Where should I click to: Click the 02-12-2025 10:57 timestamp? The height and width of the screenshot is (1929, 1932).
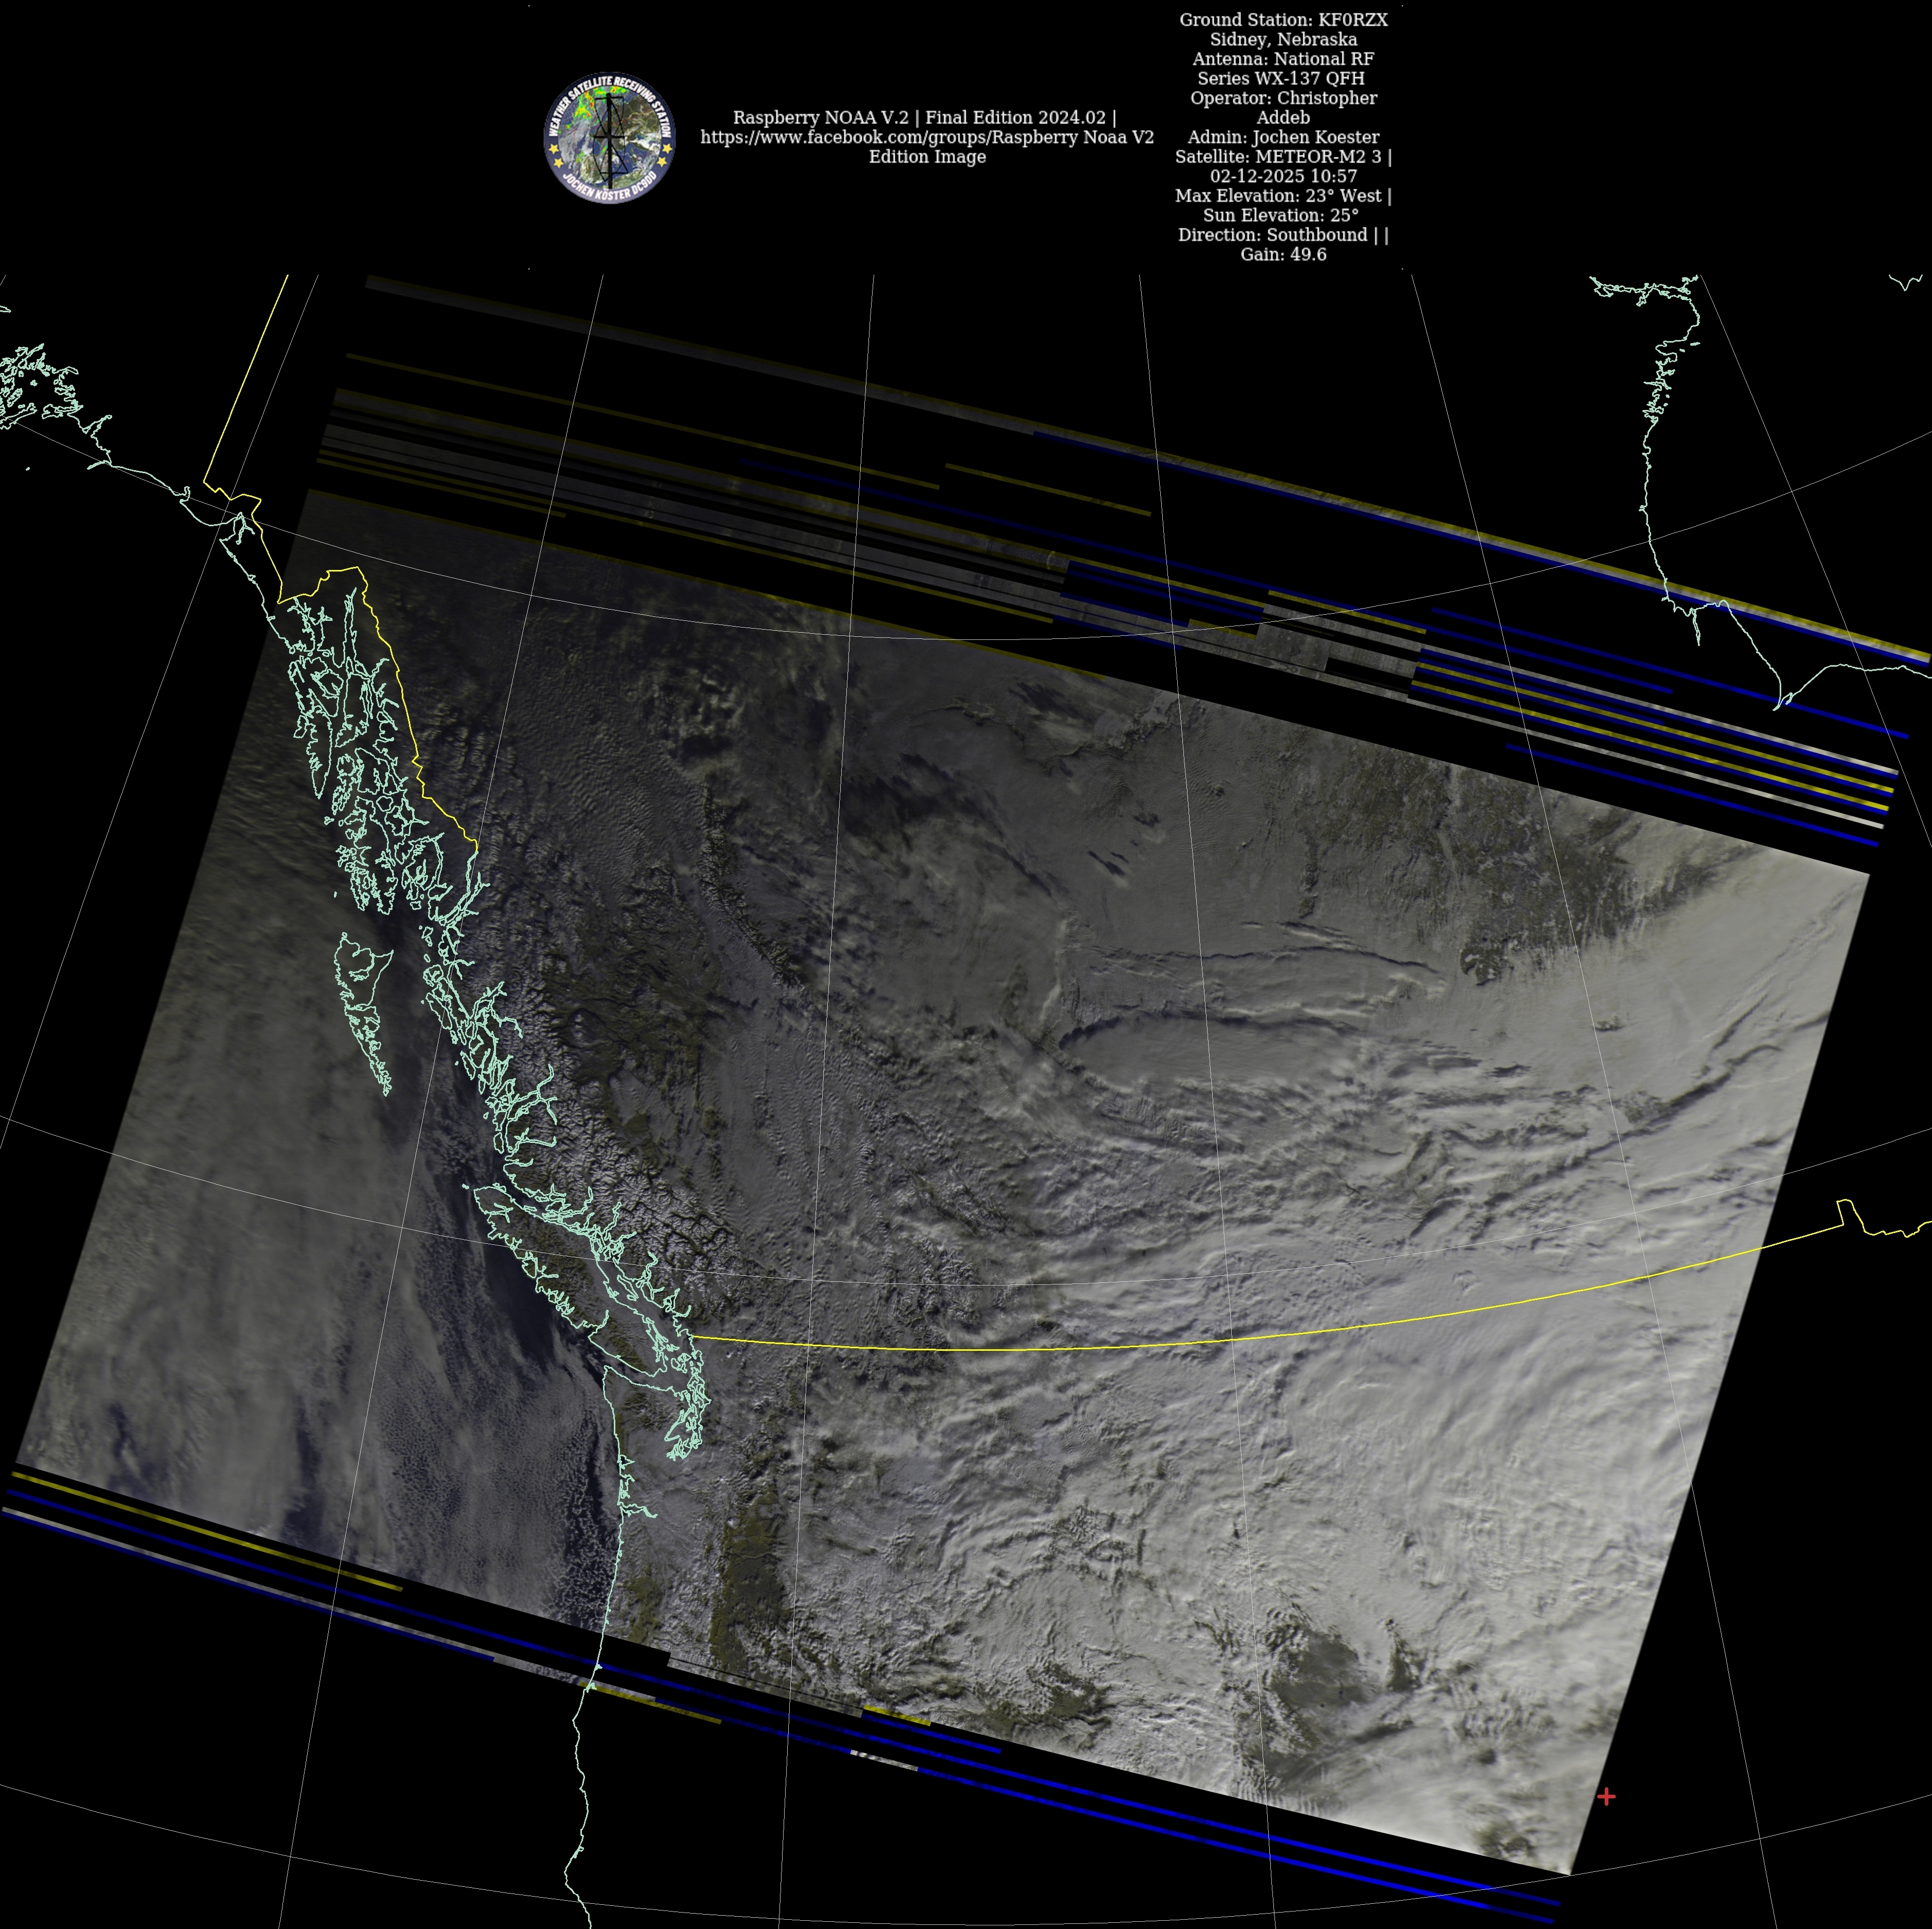pos(1283,176)
